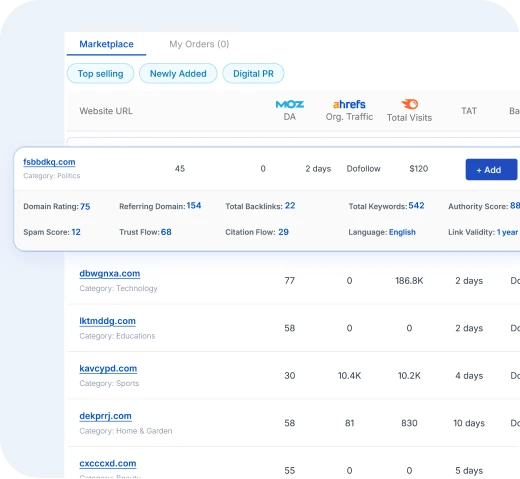The width and height of the screenshot is (520, 479).
Task: Click Domain Rating value 75
Action: (x=85, y=207)
